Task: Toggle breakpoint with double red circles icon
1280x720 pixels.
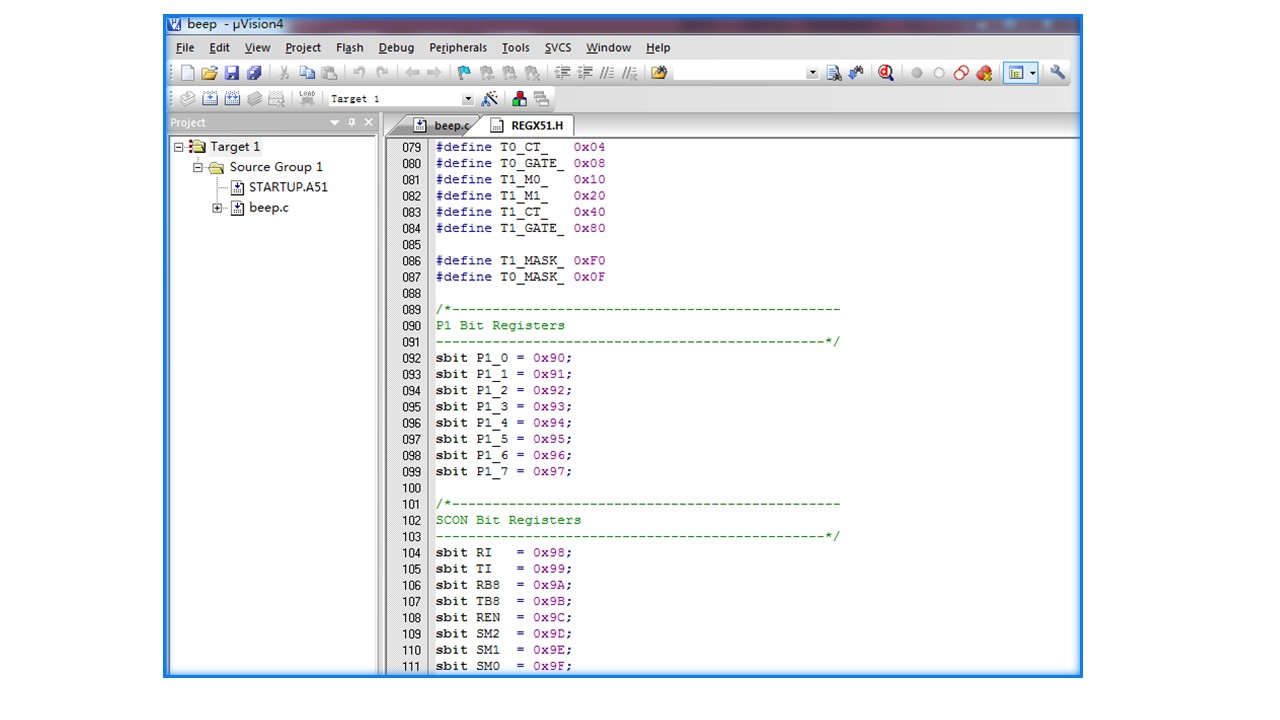Action: (x=961, y=73)
